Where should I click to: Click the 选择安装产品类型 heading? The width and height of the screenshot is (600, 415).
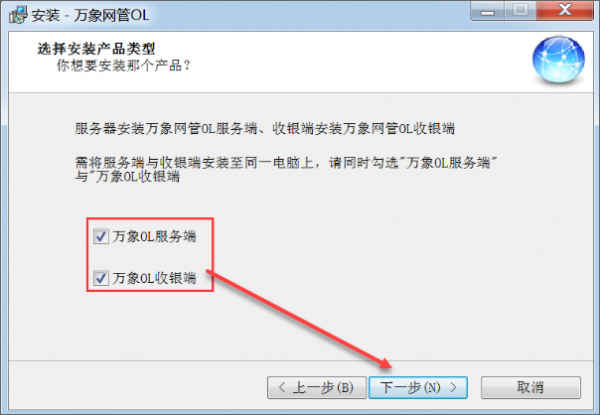[x=96, y=49]
